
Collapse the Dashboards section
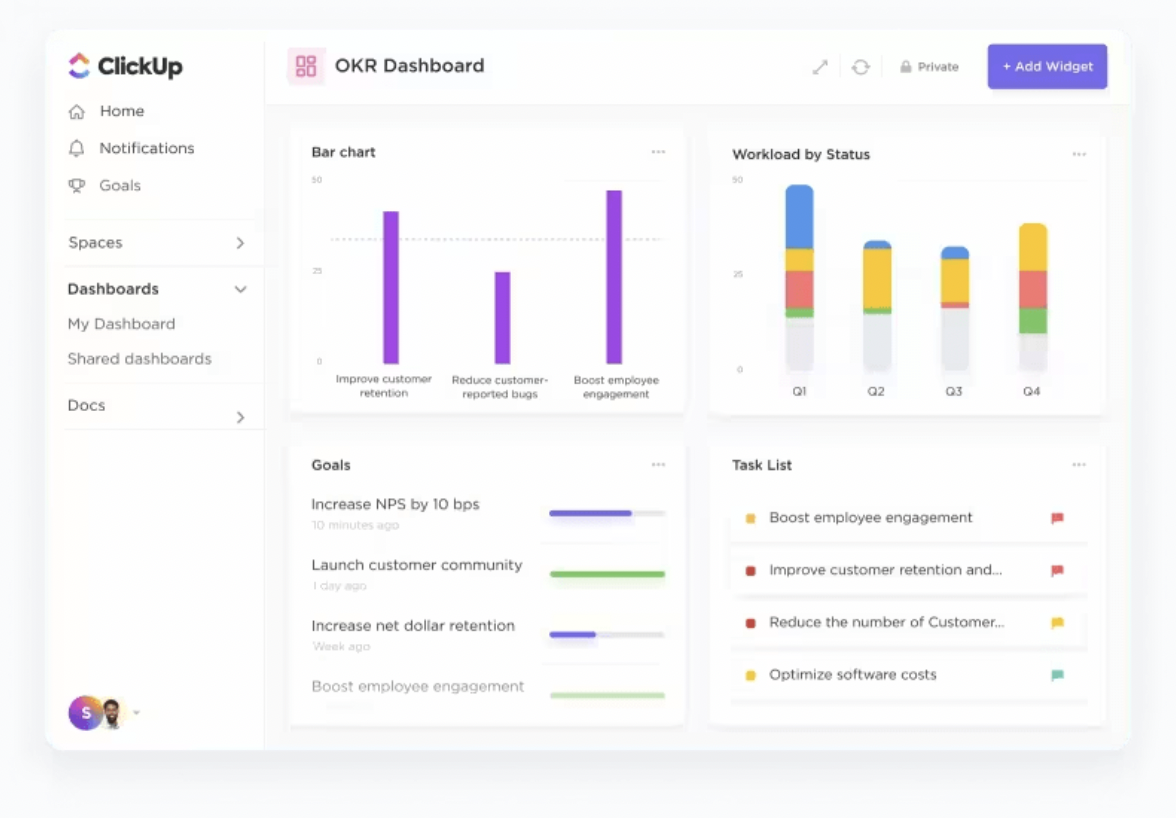[x=240, y=289]
